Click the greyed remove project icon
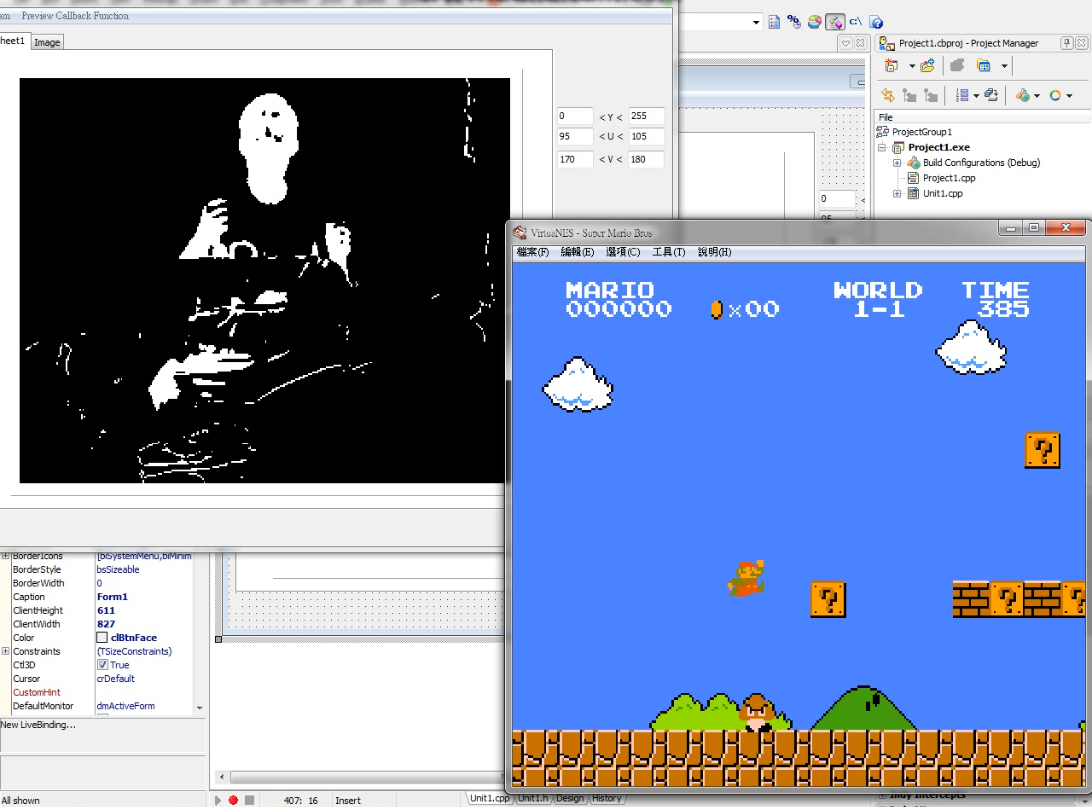Viewport: 1092px width, 807px height. click(957, 65)
